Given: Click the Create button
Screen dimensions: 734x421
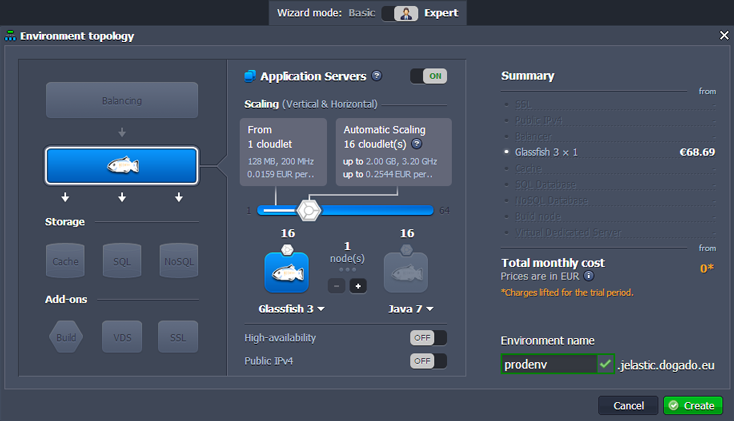Looking at the screenshot, I should [x=692, y=405].
